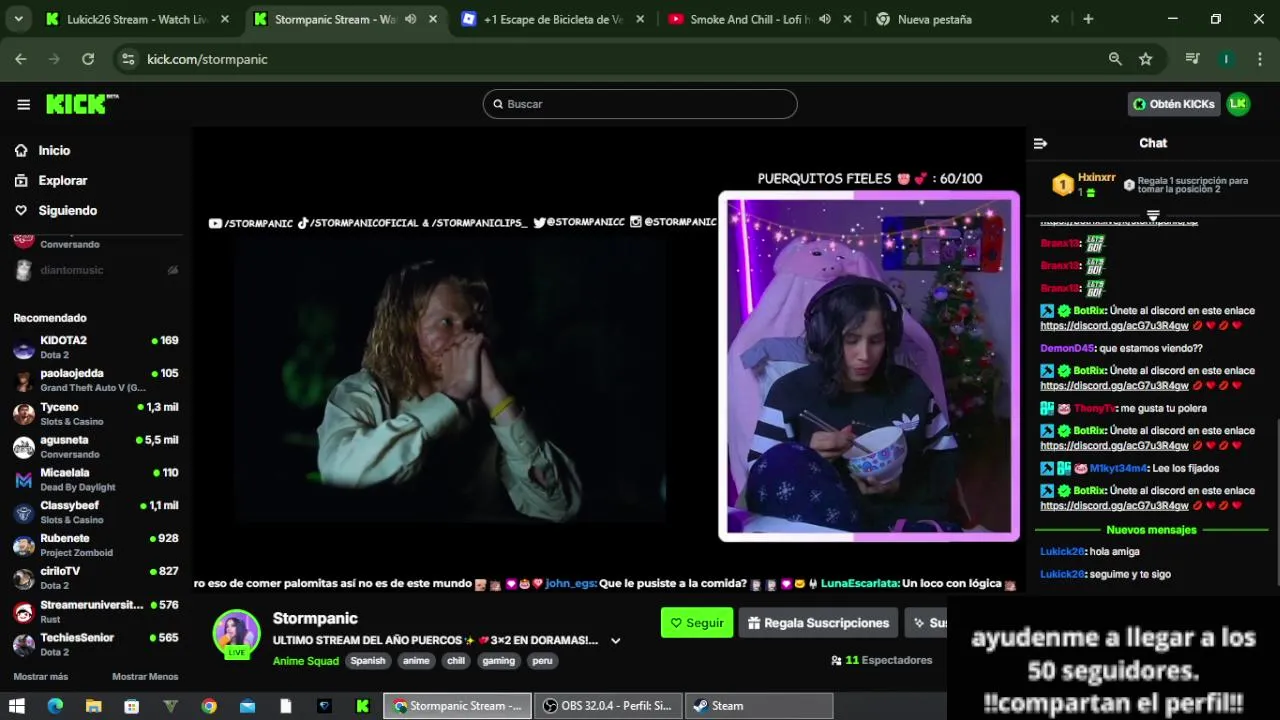
Task: Open Chrome tab search dropdown
Action: [x=17, y=19]
